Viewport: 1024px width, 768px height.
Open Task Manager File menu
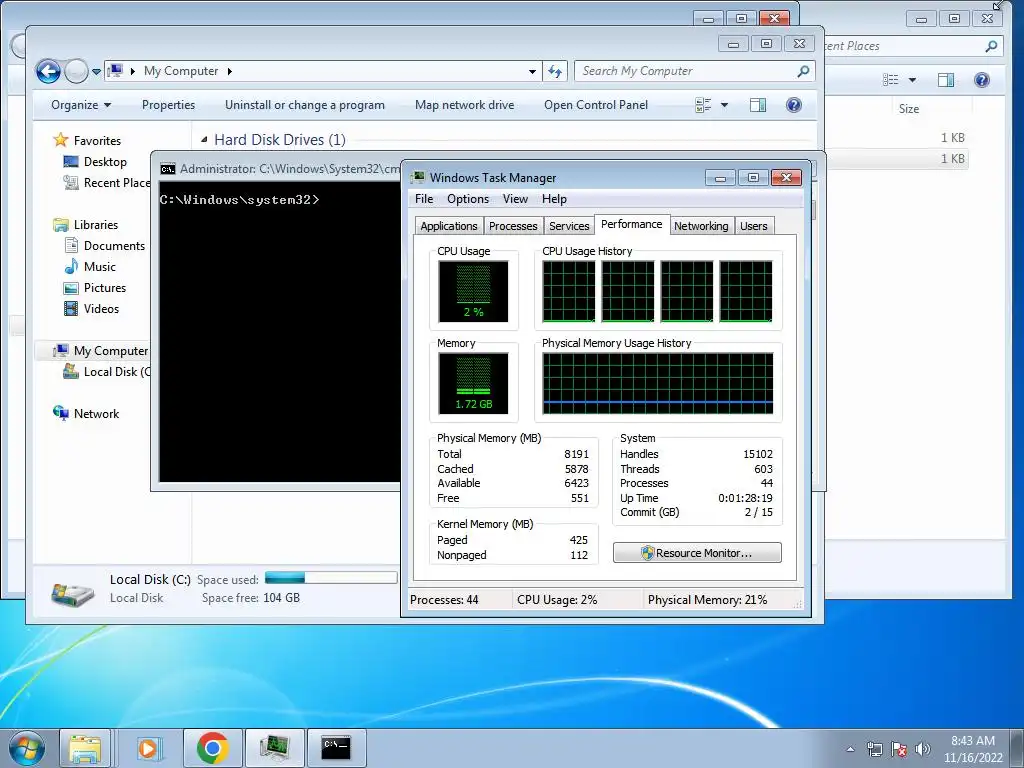424,199
